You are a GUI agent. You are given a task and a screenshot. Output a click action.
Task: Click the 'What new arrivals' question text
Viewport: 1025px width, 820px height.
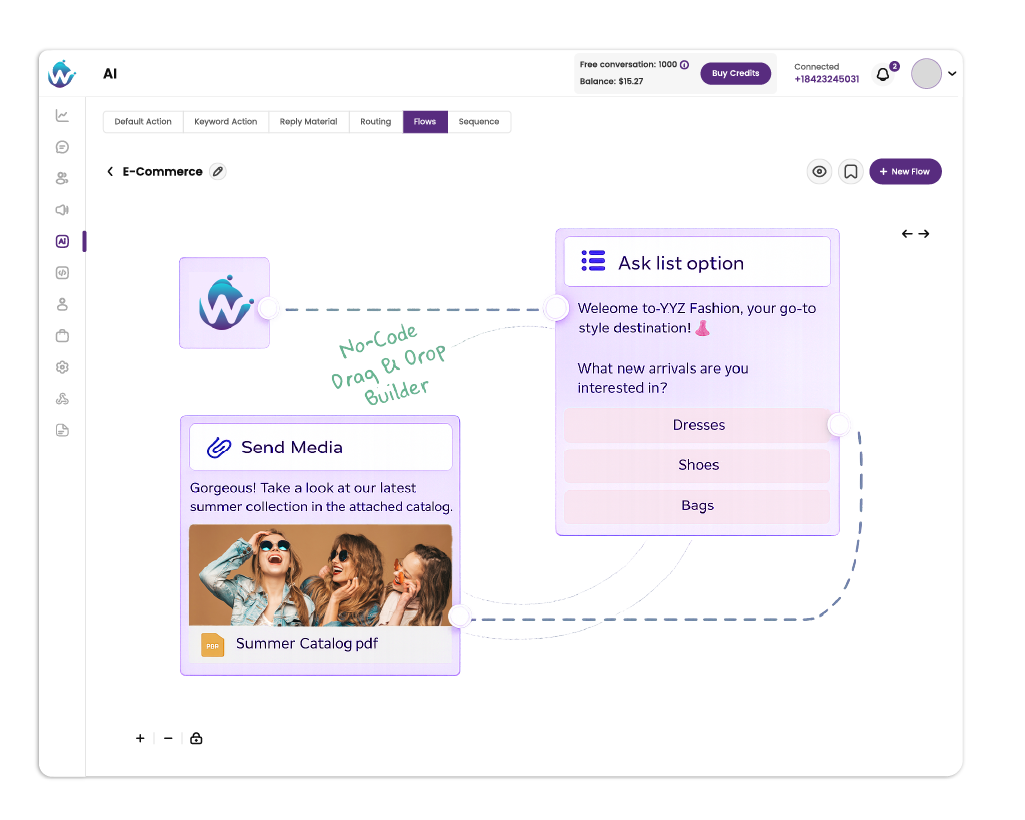point(663,378)
